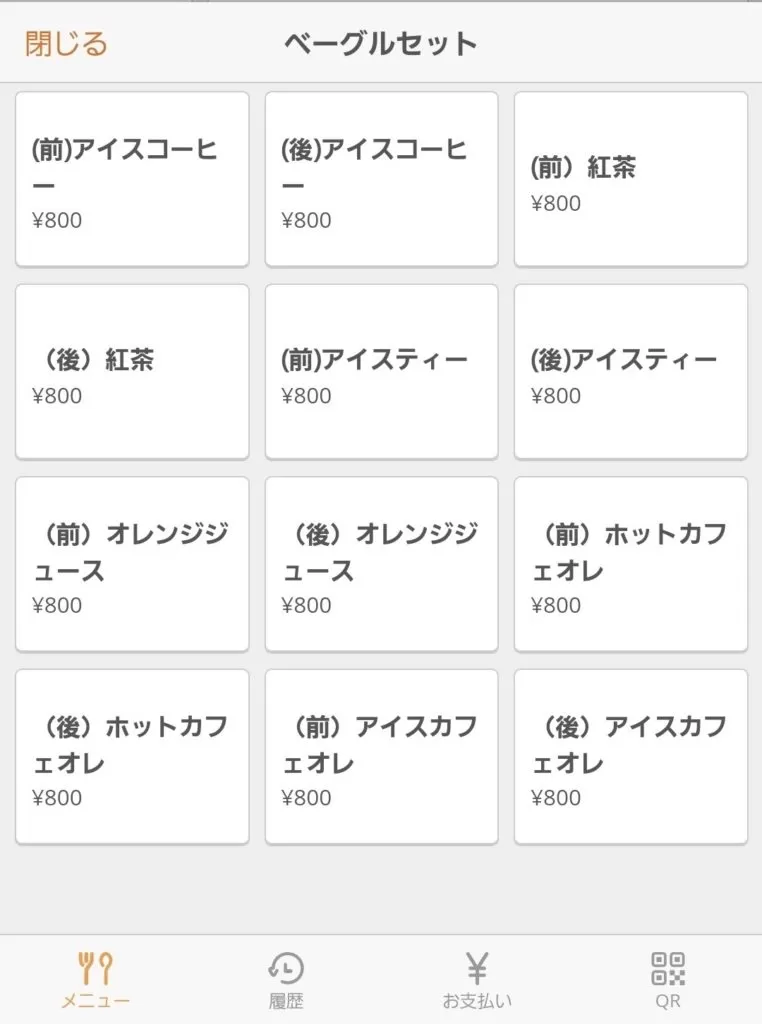762x1024 pixels.
Task: Open the history clock icon
Action: point(286,968)
